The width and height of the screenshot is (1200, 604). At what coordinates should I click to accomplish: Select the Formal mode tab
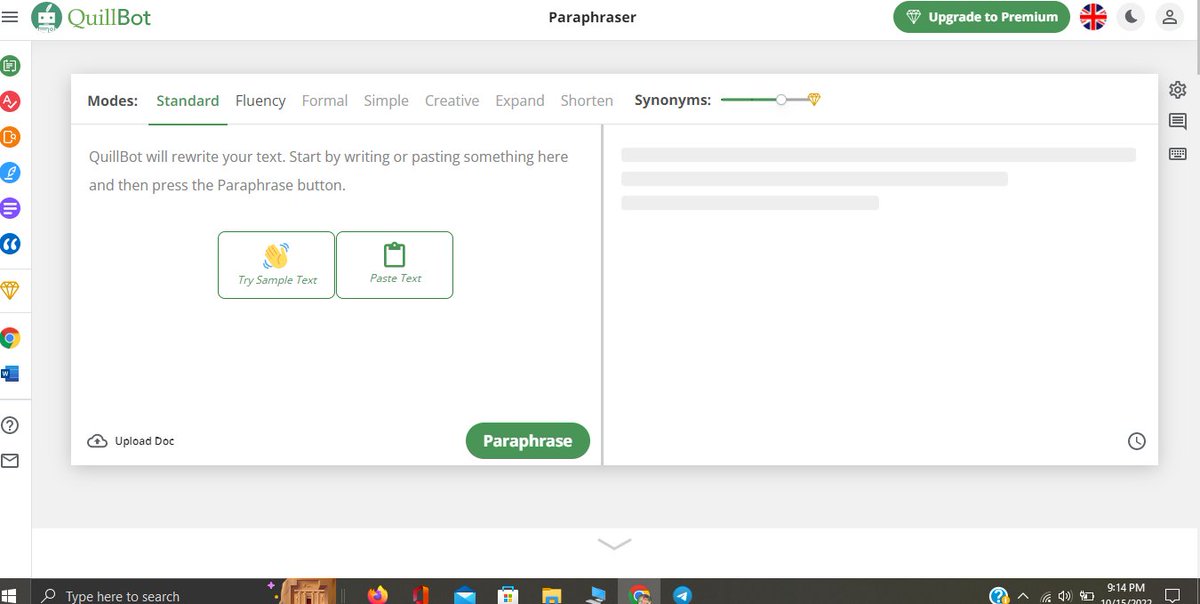pos(325,101)
